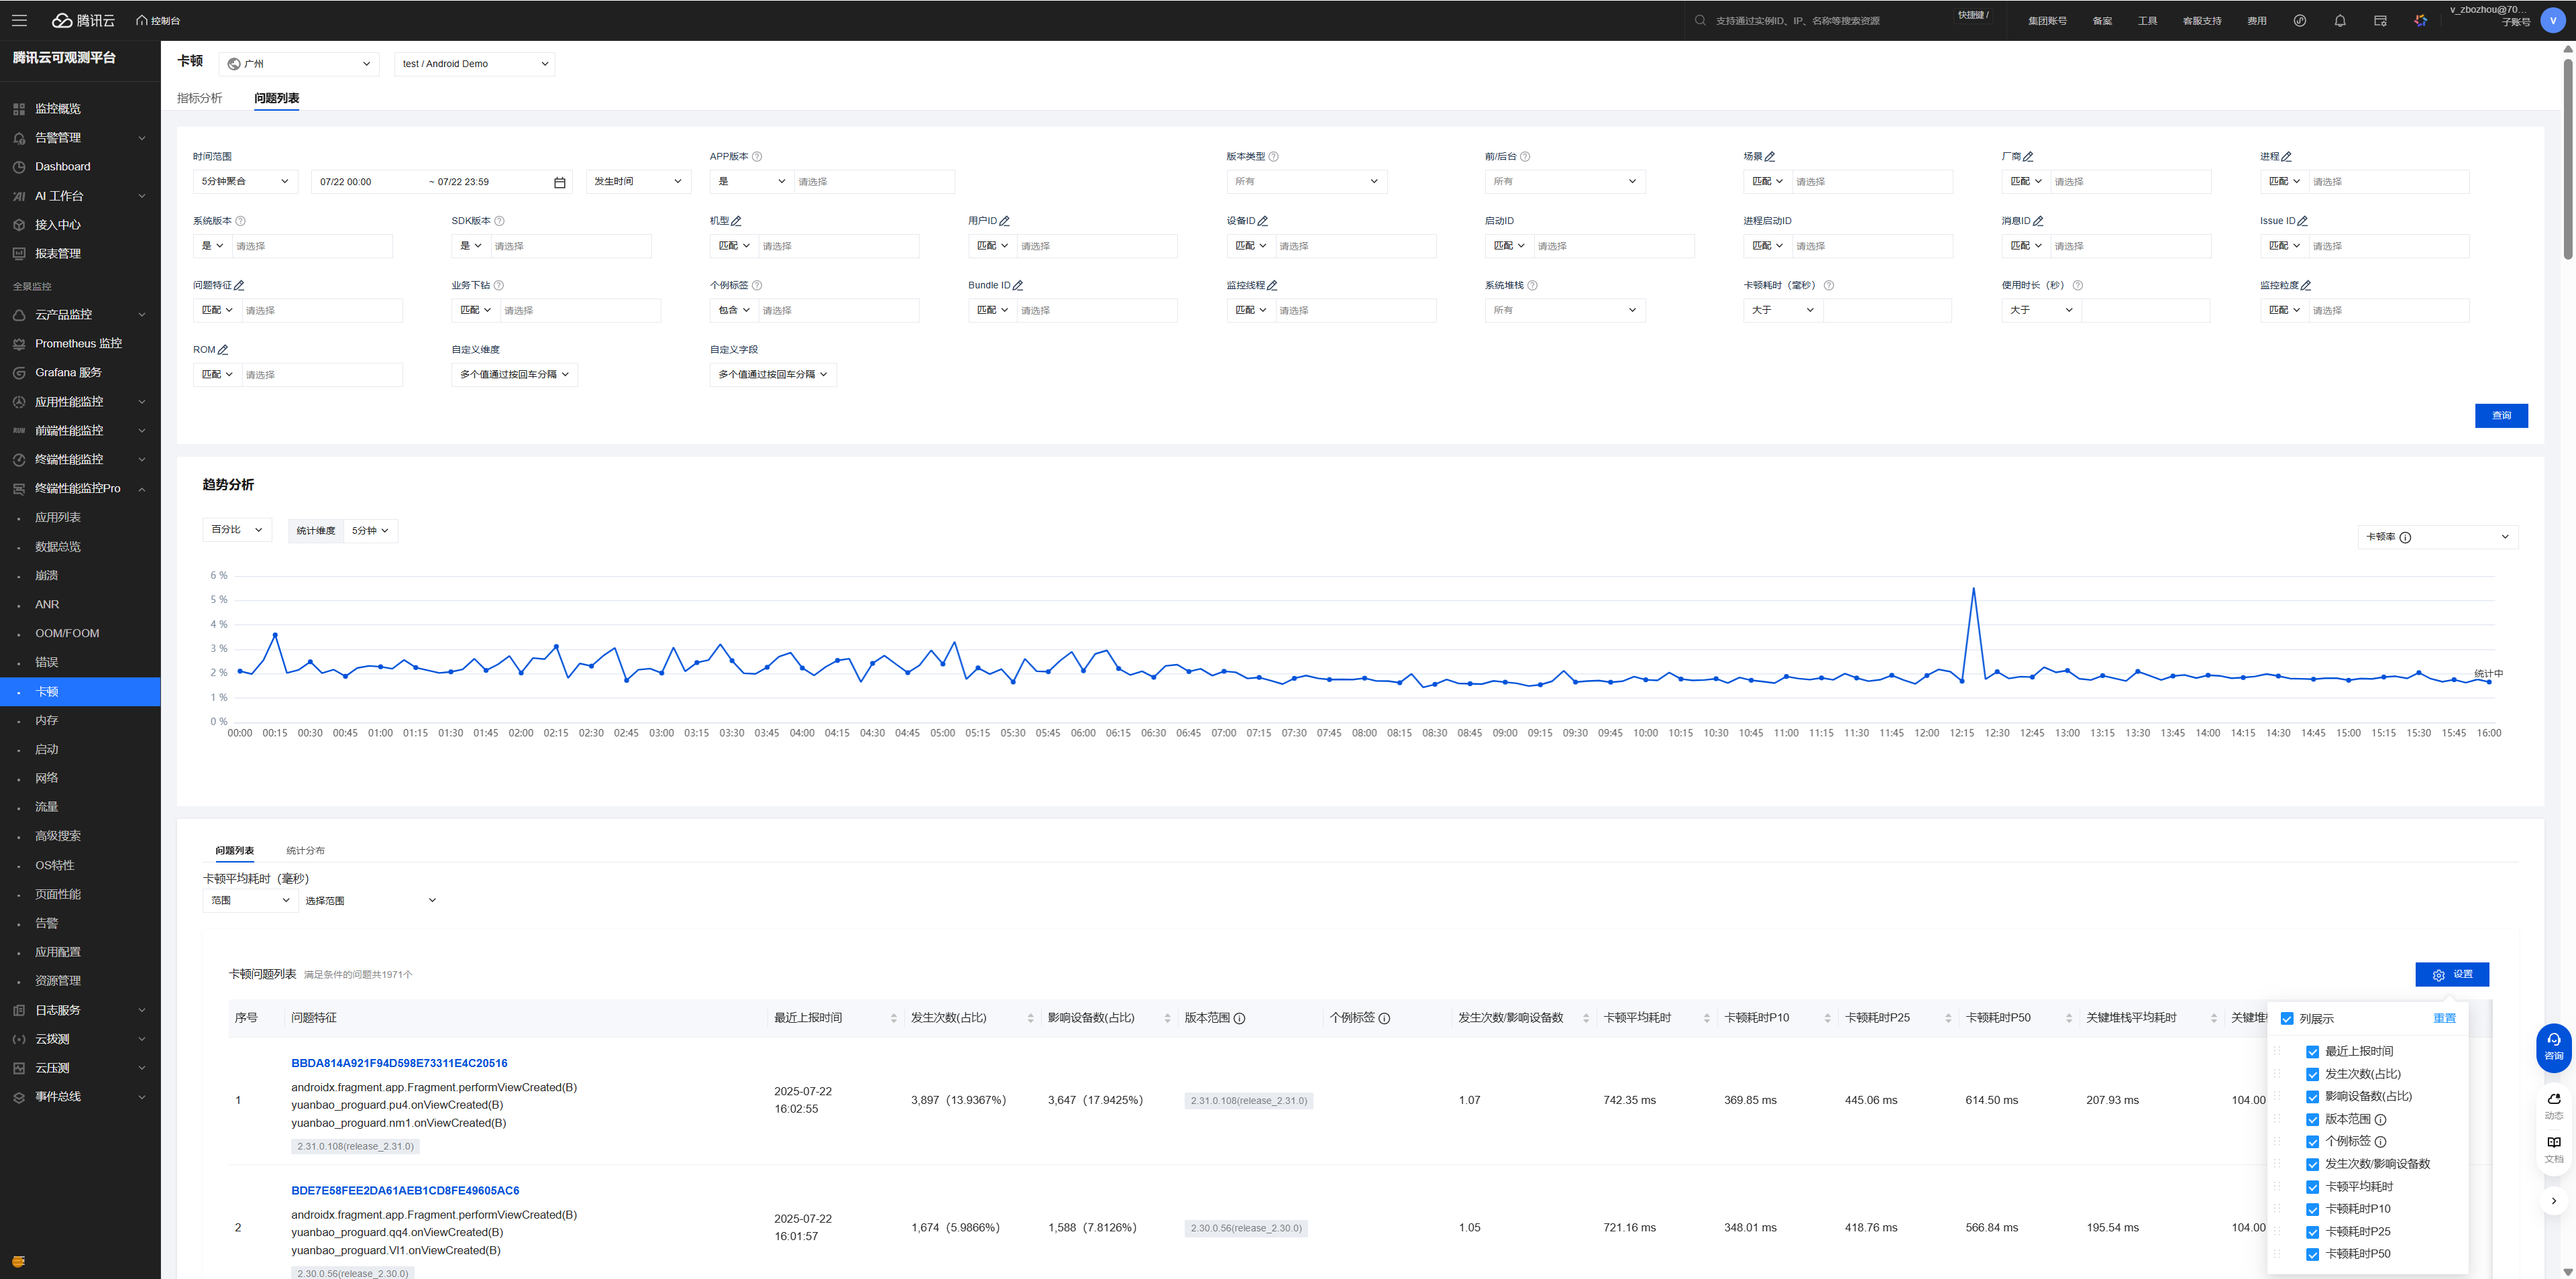Switch to the 统计分布 tab
The width and height of the screenshot is (2576, 1279).
[x=305, y=851]
